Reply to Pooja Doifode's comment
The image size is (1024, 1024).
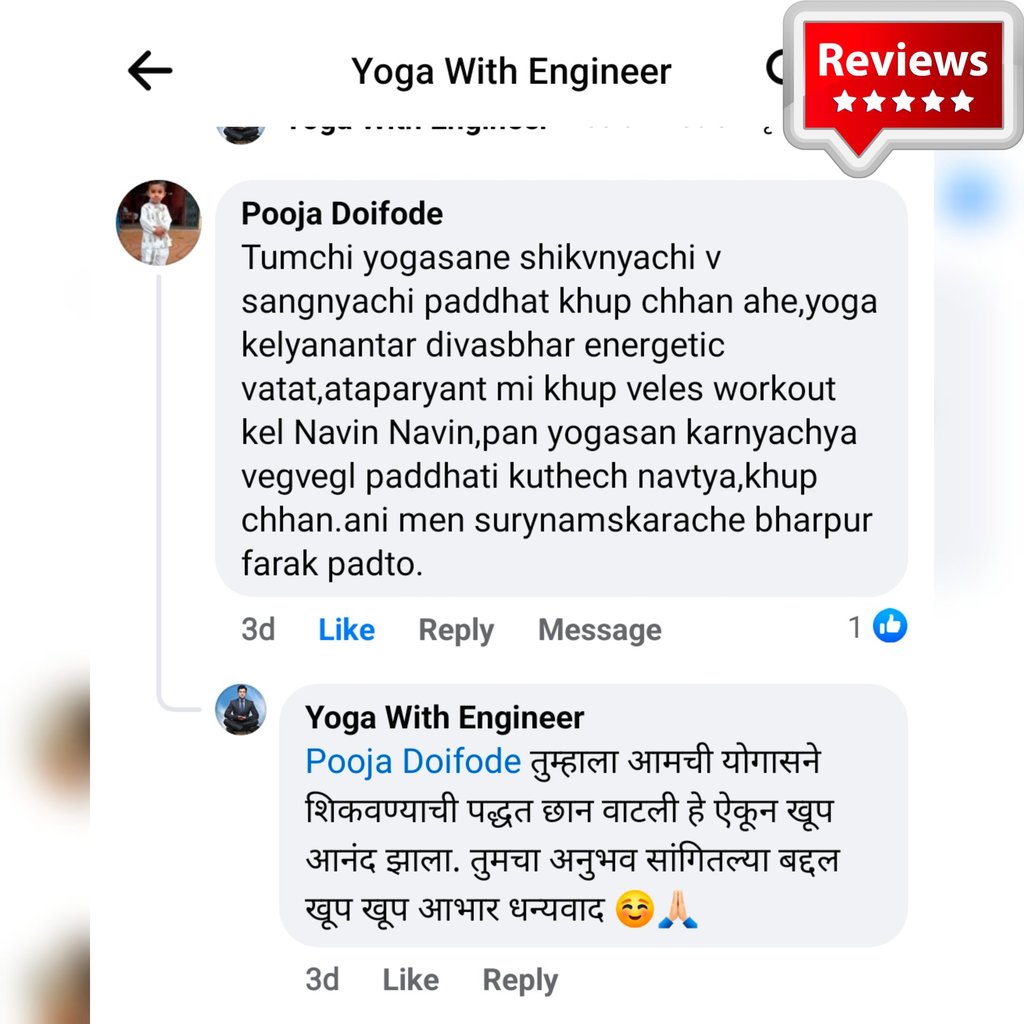pos(456,630)
